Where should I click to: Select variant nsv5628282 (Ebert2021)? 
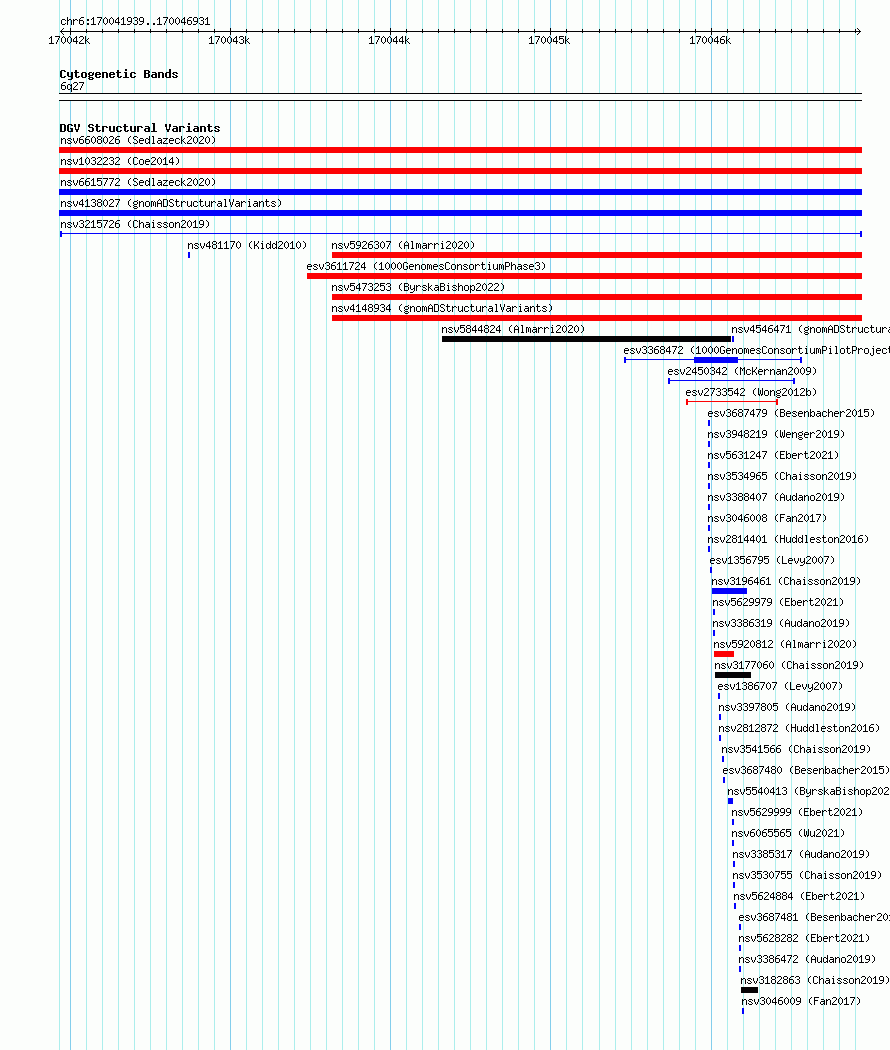pyautogui.click(x=804, y=938)
